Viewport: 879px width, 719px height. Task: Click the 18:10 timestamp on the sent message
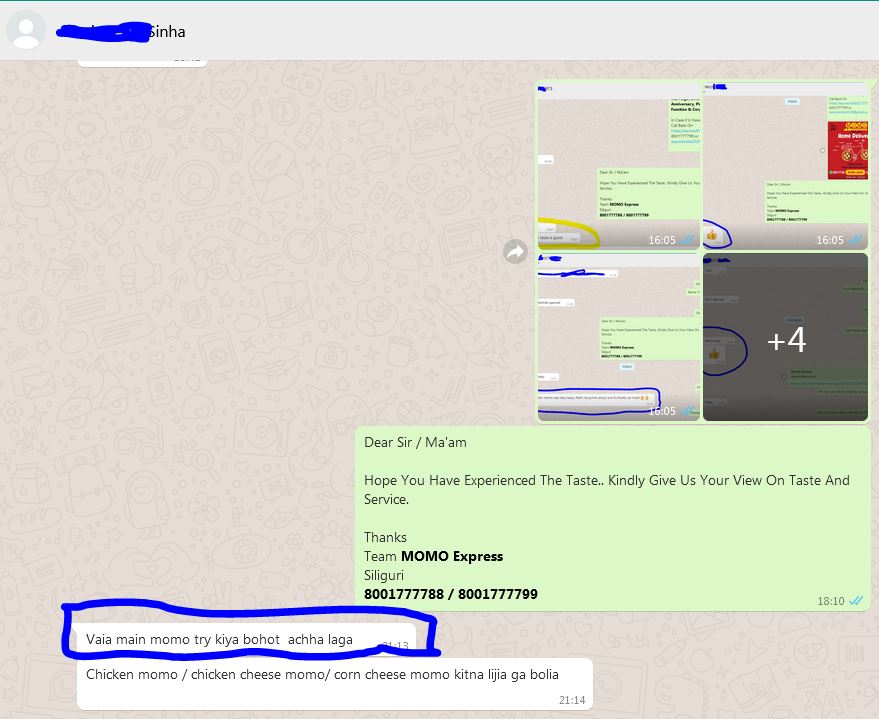pos(830,601)
